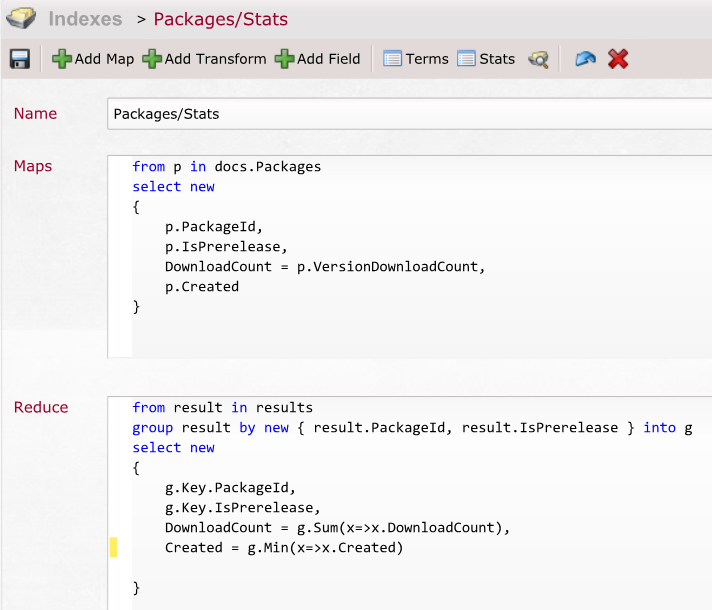Click the 'Created = g.Min' line in Reduce
This screenshot has width=712, height=610.
[284, 548]
